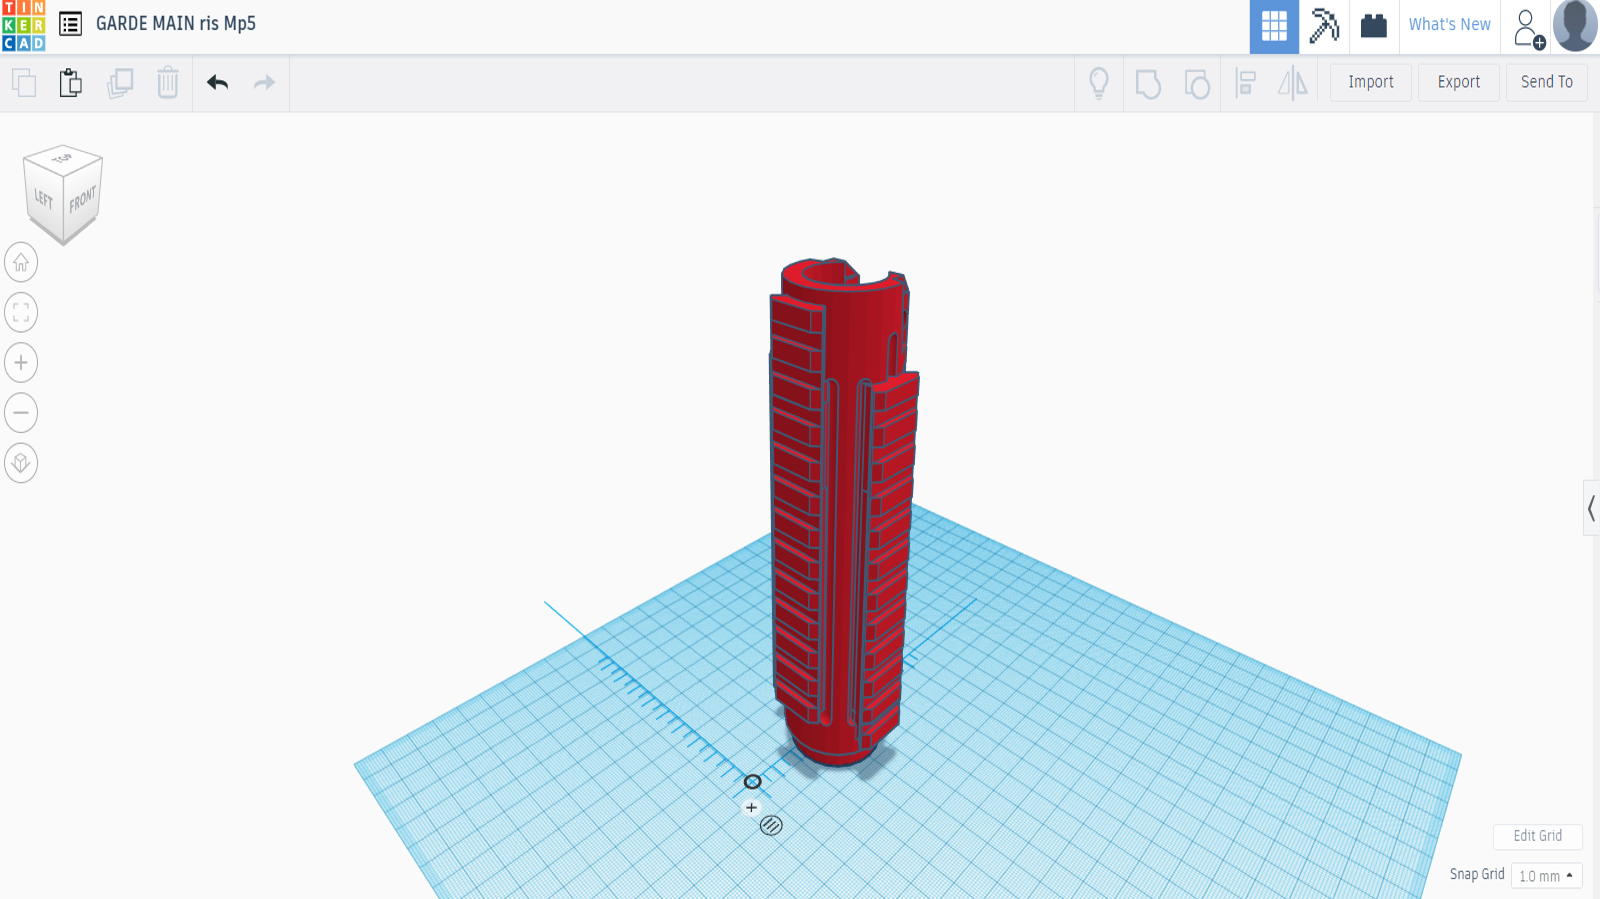
Task: Reset to Home view
Action: click(21, 263)
